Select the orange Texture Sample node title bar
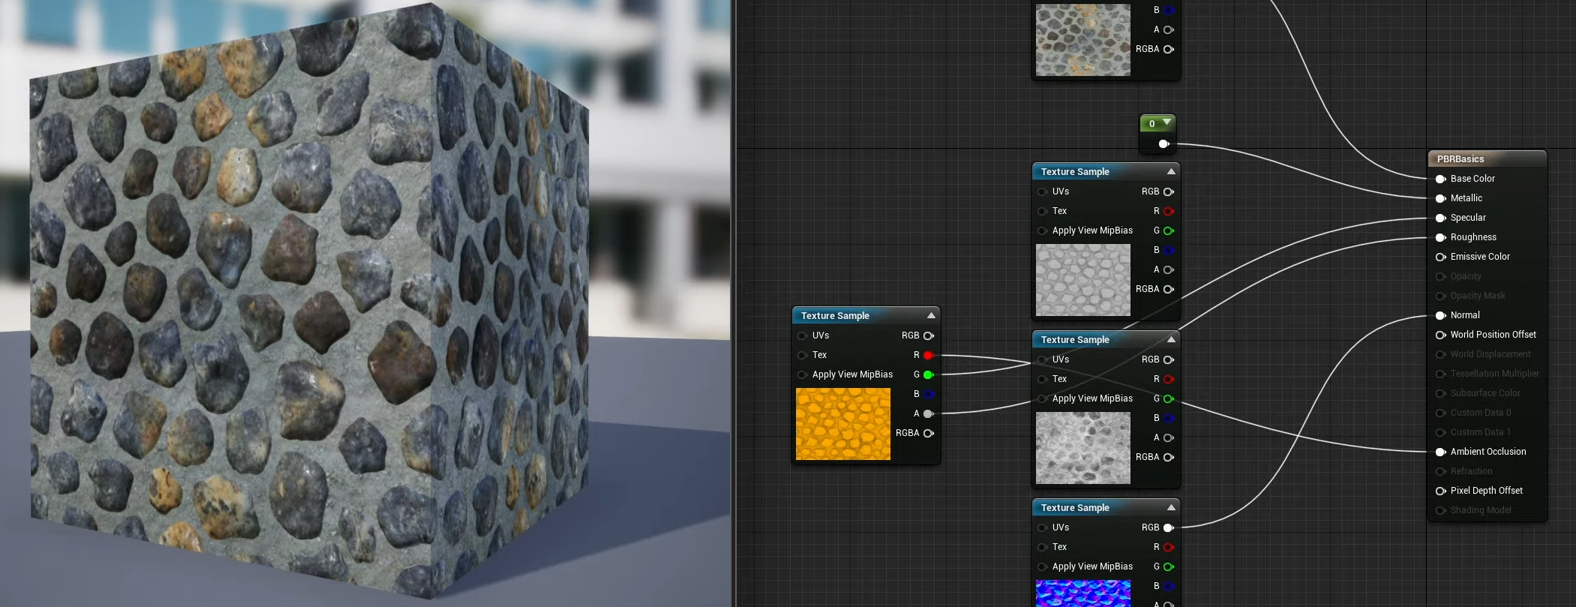Screen dimensions: 1576x607 click(x=866, y=315)
